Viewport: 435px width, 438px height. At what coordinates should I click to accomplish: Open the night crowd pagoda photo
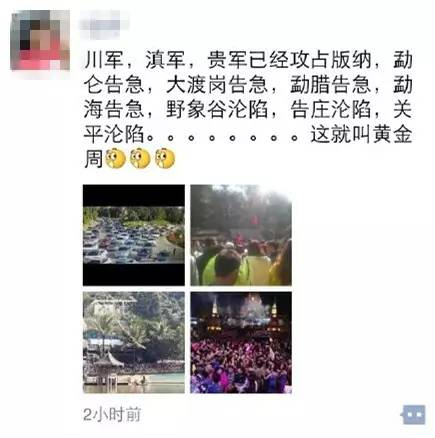241,342
